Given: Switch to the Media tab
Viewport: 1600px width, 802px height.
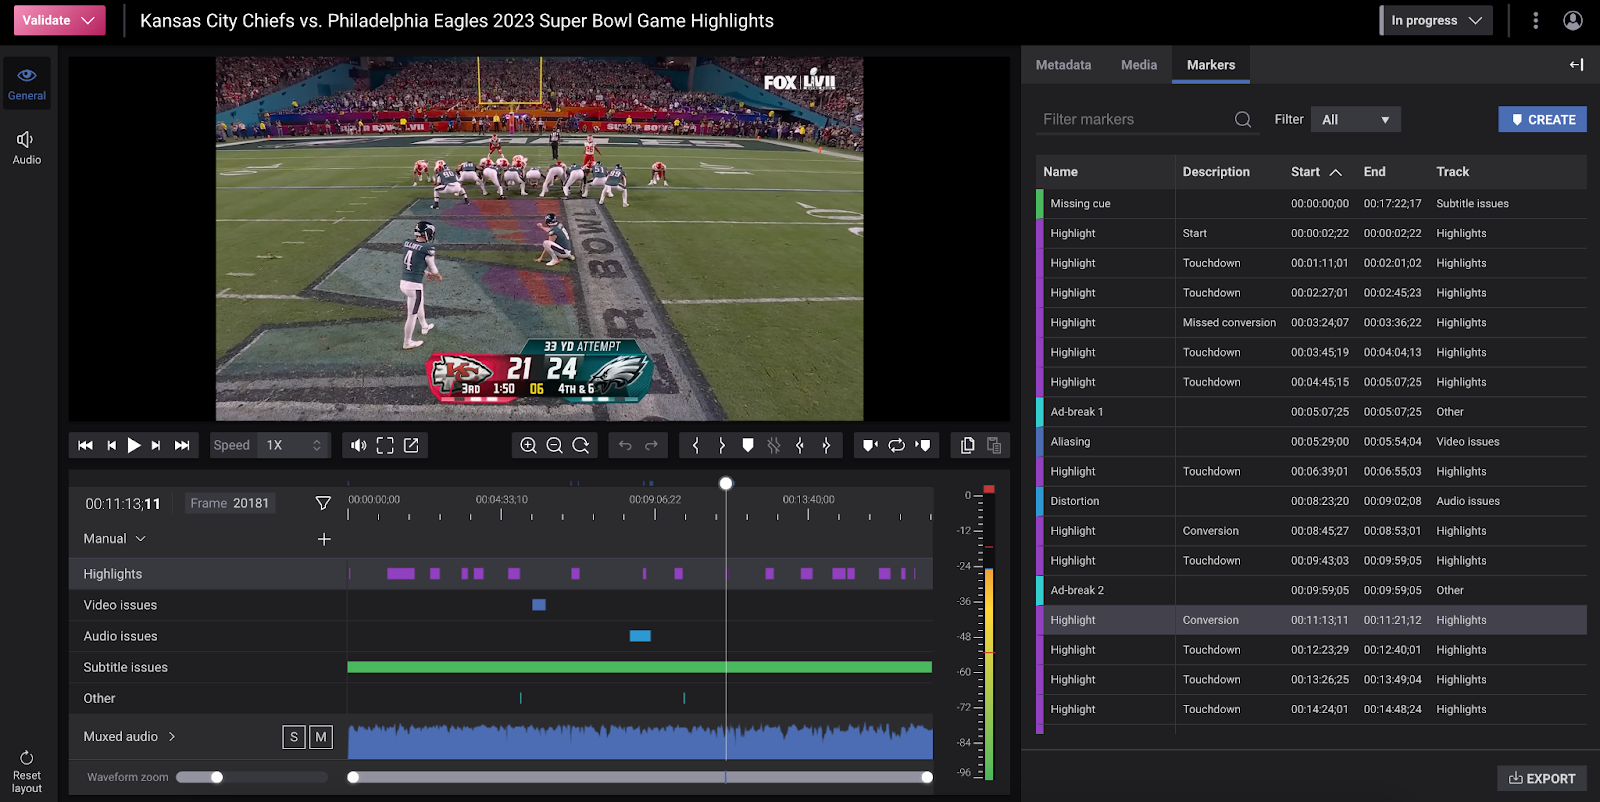Looking at the screenshot, I should 1138,65.
